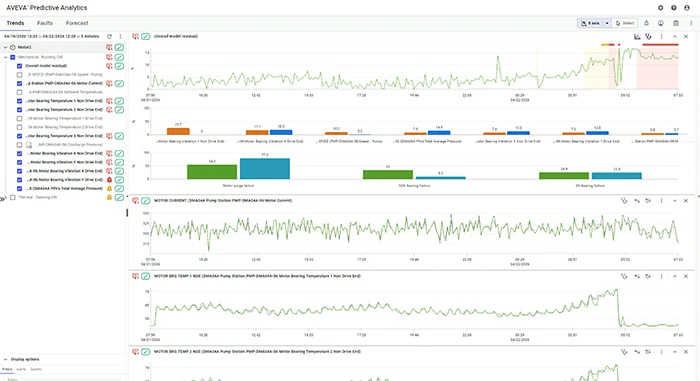The image size is (700, 381).
Task: Select Filters tab under Display options
Action: point(7,369)
